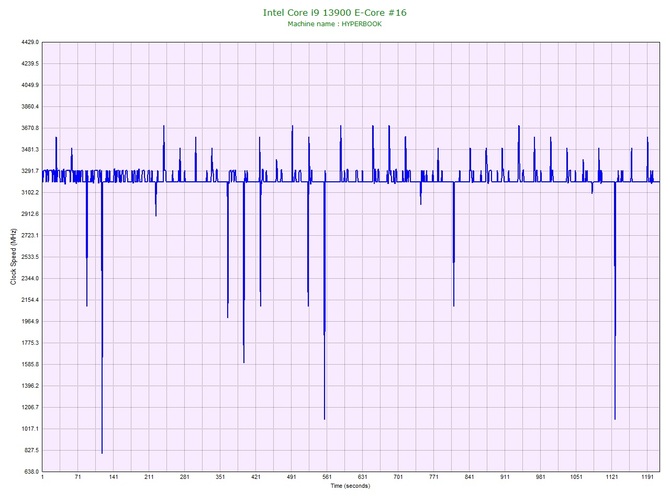The image size is (670, 503).
Task: Click the "Machine name : HYPERBOOK" subtitle
Action: 335,24
